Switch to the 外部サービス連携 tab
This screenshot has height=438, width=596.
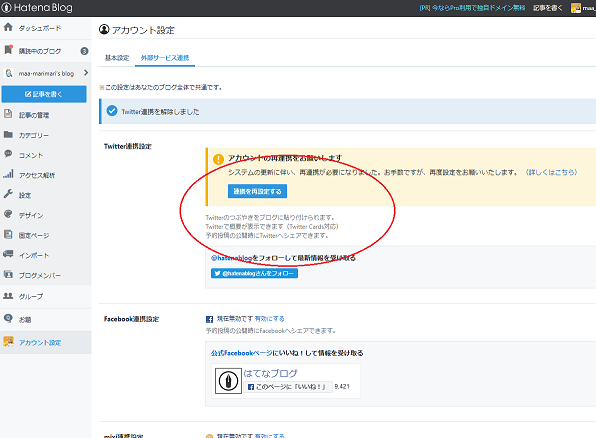pyautogui.click(x=165, y=58)
